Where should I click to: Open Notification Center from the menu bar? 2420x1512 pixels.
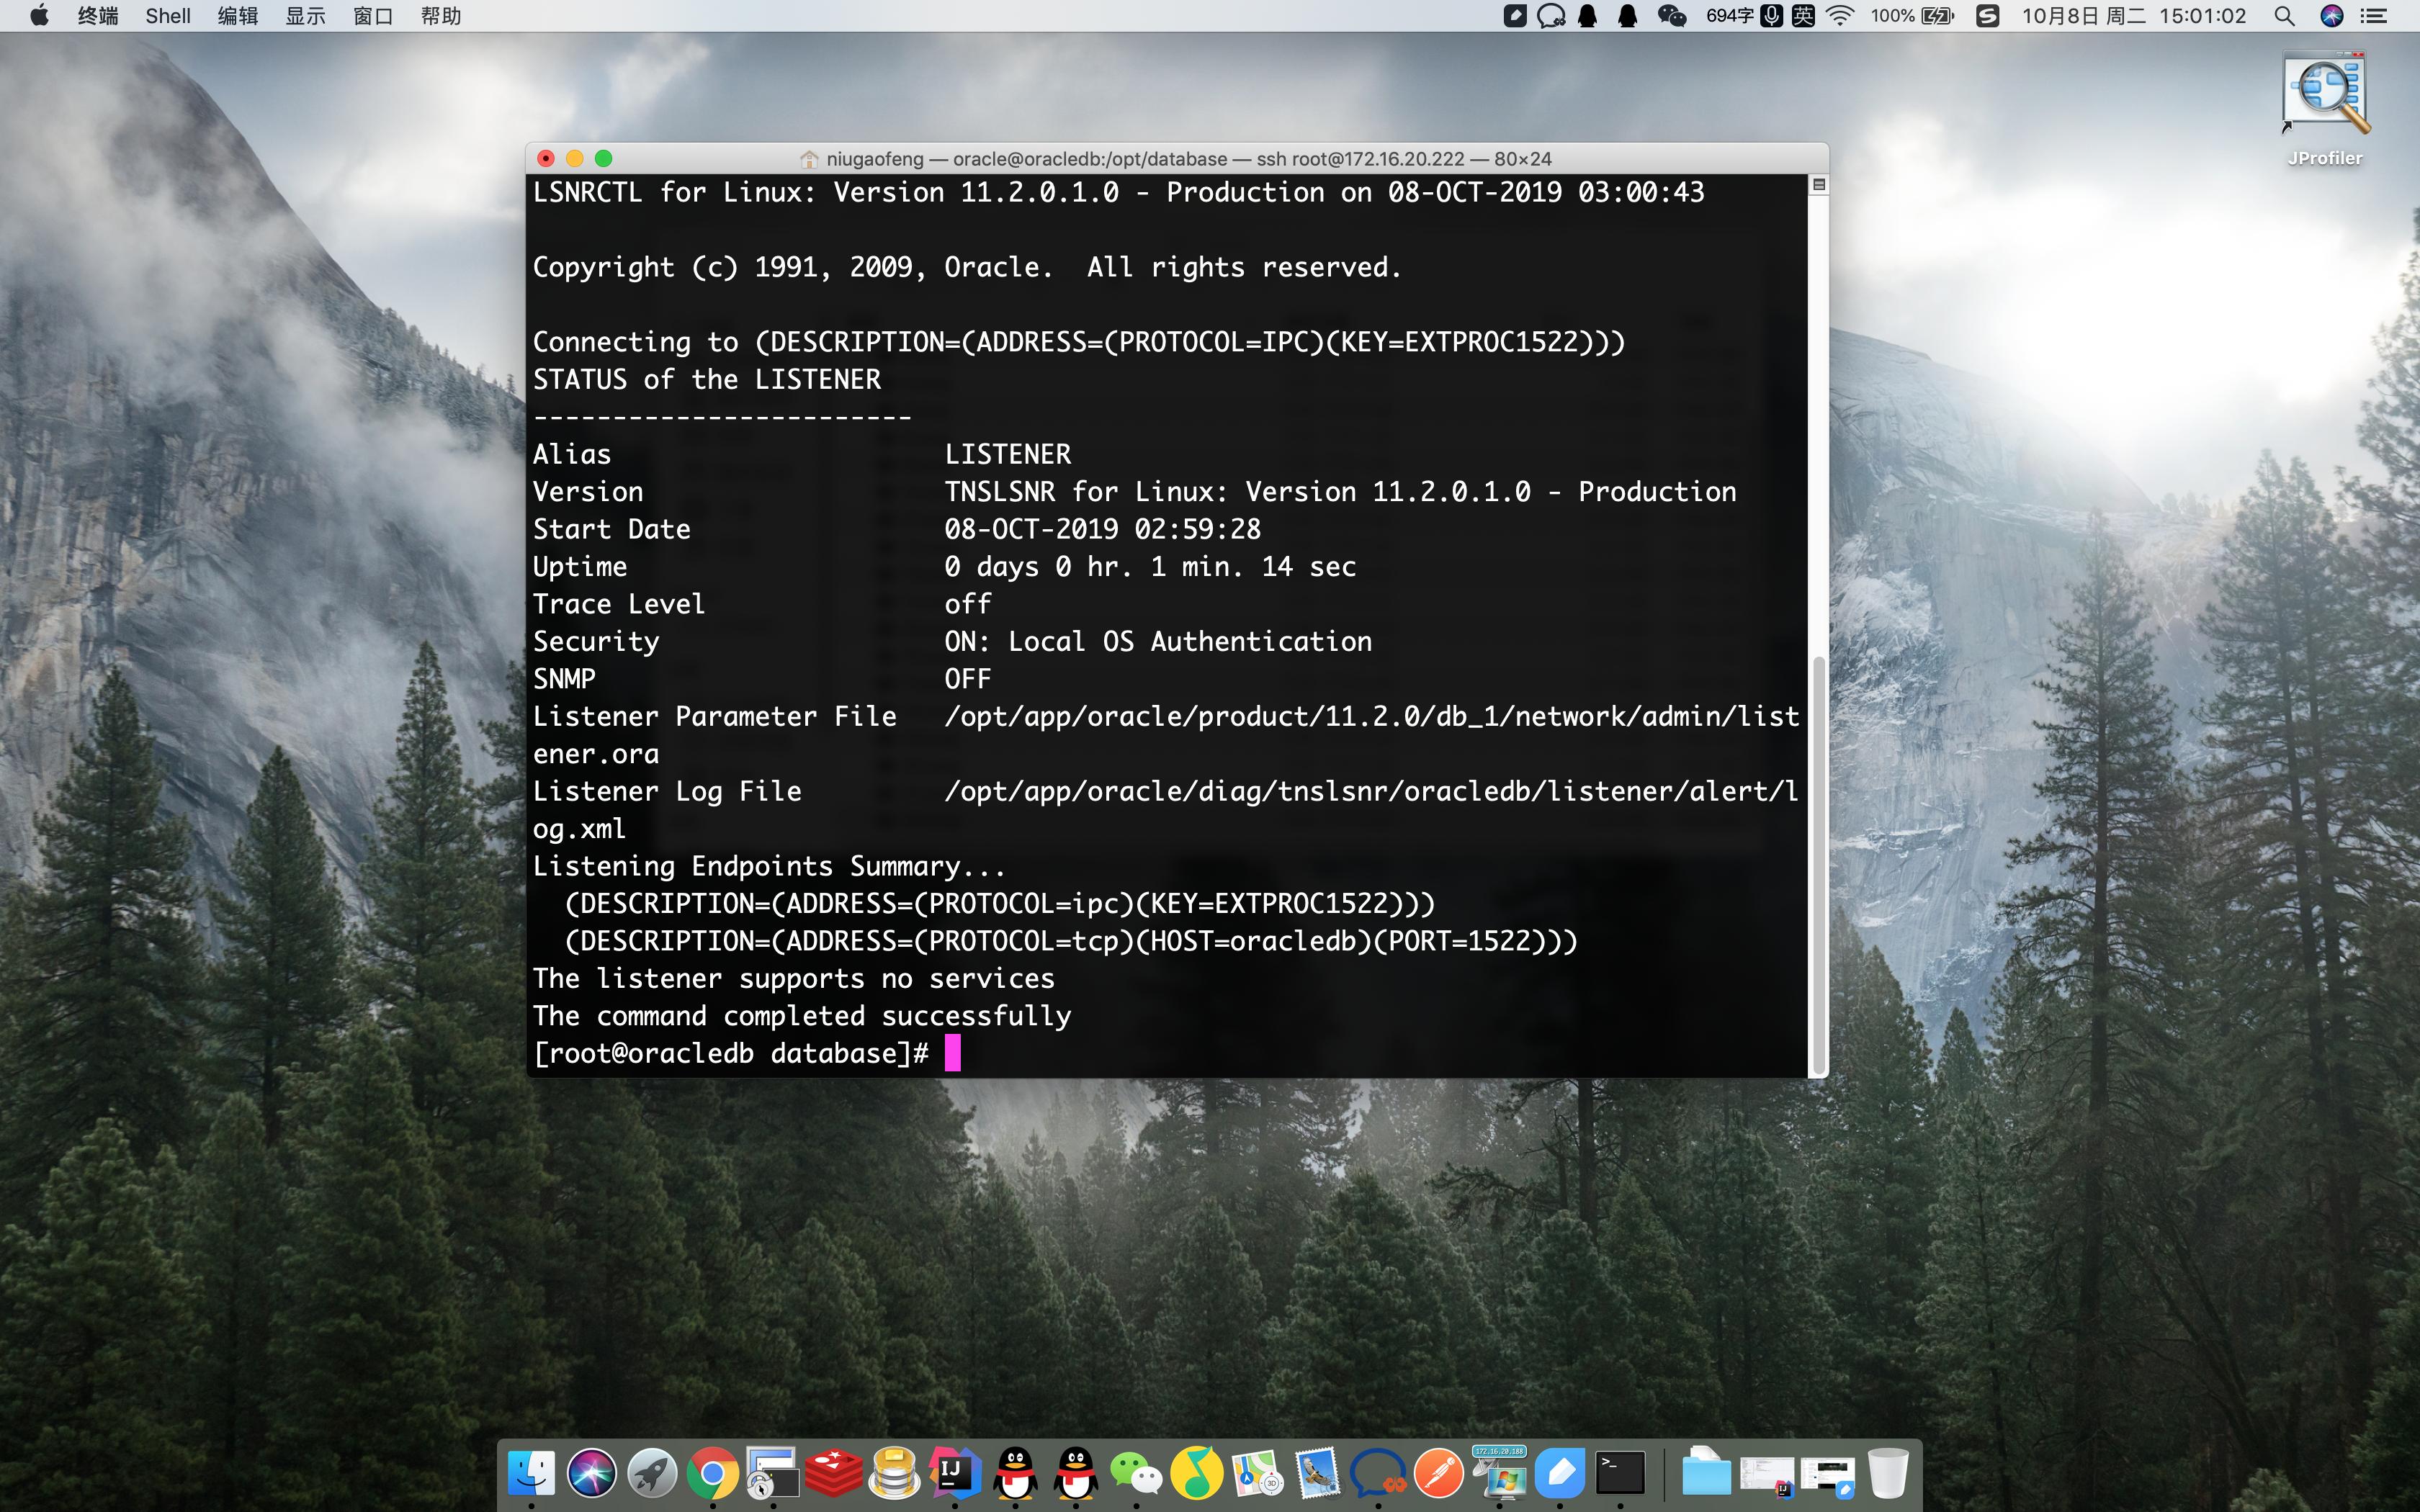[2373, 16]
